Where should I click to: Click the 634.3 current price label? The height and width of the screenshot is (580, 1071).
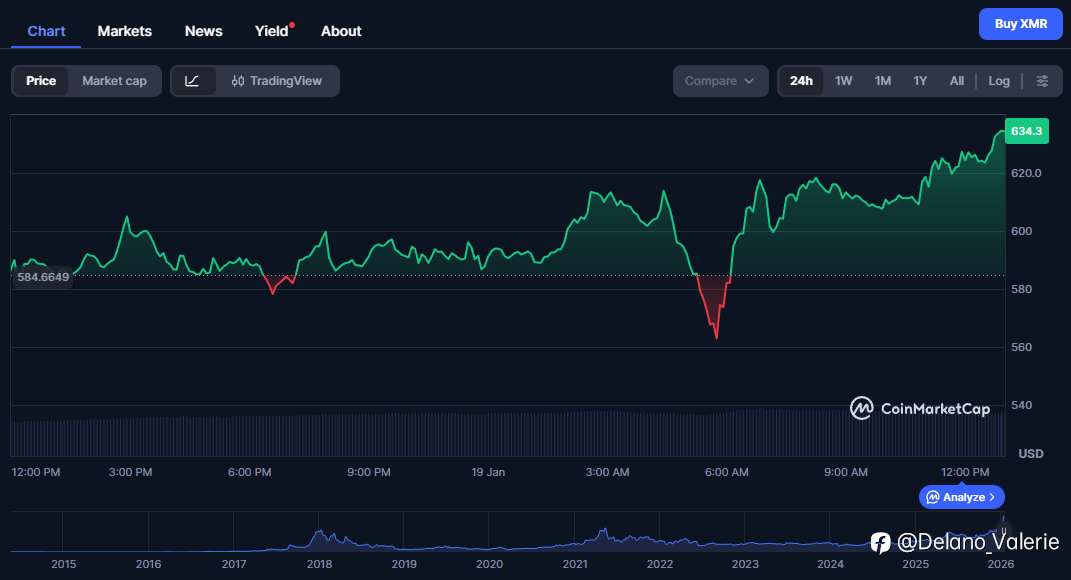click(x=1026, y=131)
